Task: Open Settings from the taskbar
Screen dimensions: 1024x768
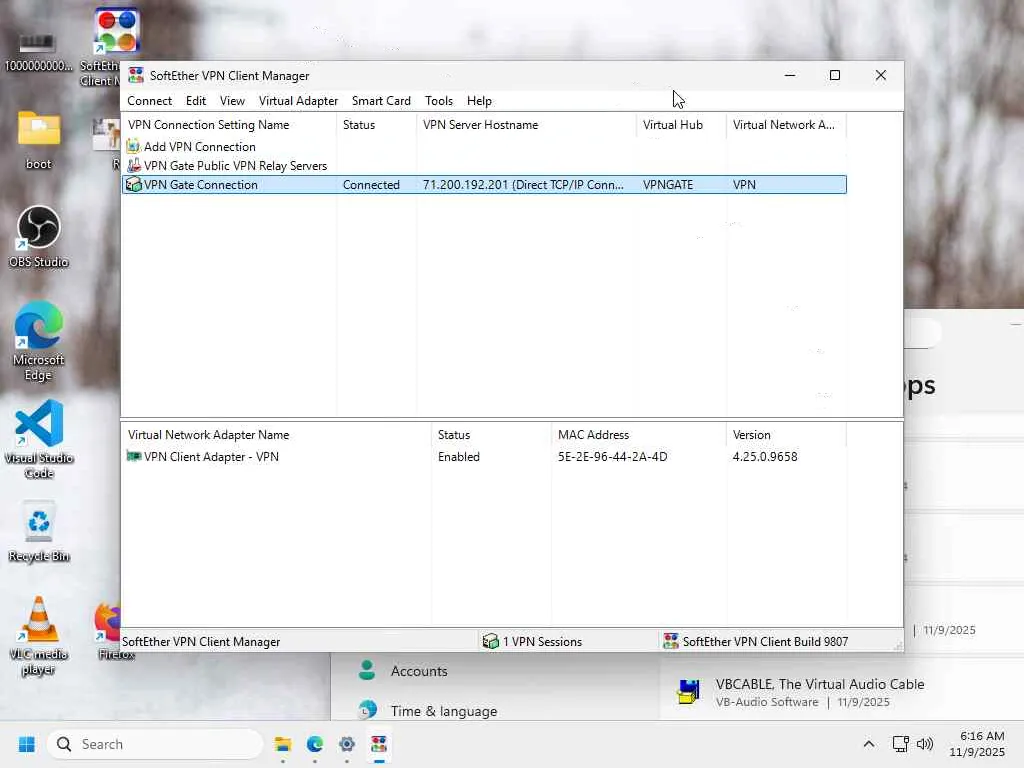Action: pyautogui.click(x=347, y=744)
